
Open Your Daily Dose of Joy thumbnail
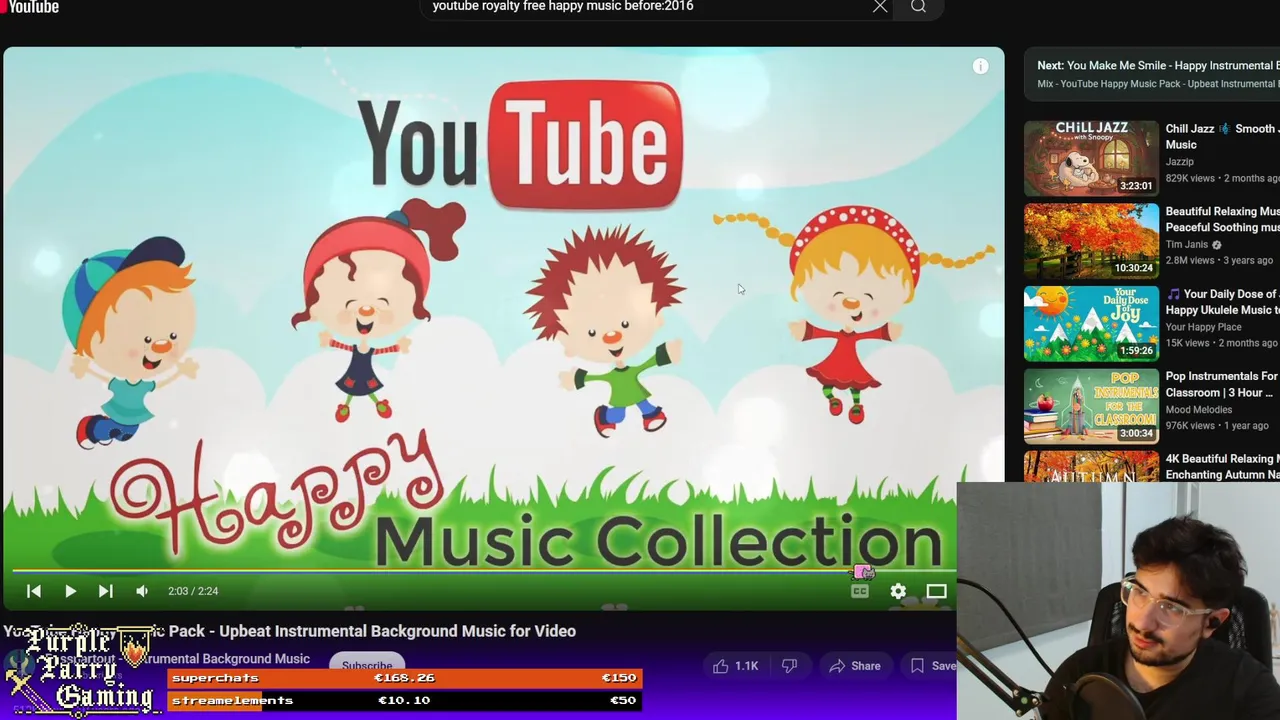tap(1091, 323)
